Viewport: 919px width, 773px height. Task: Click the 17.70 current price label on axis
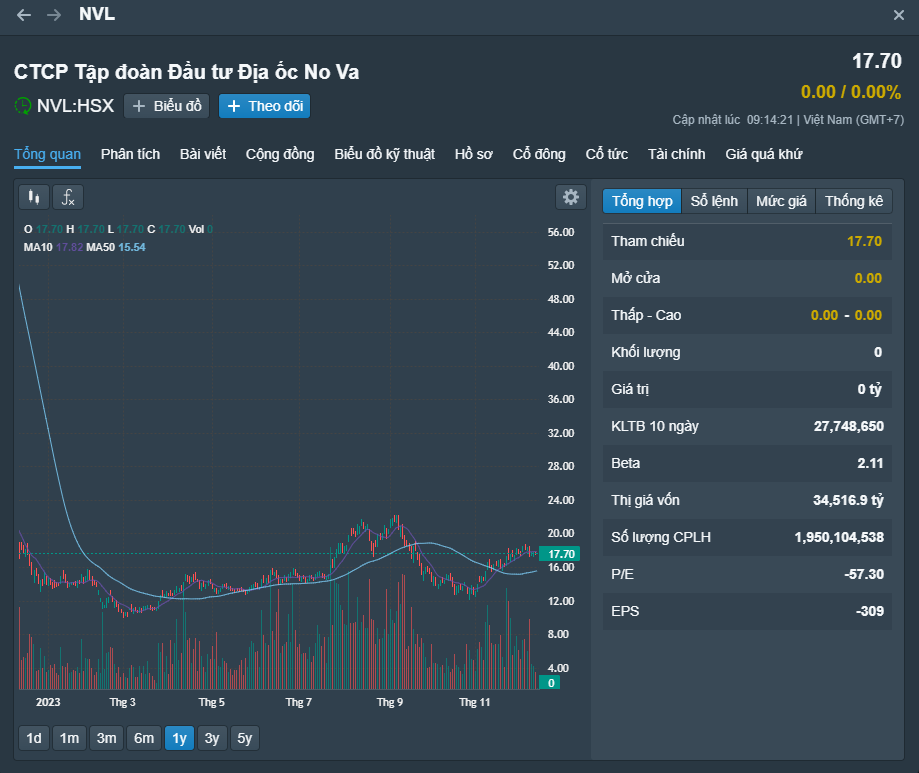point(560,554)
